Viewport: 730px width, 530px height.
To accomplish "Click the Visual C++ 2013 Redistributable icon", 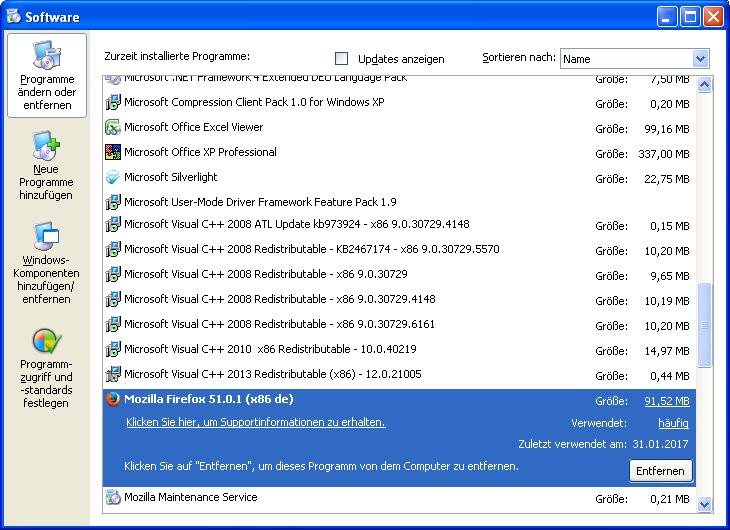I will [x=113, y=374].
